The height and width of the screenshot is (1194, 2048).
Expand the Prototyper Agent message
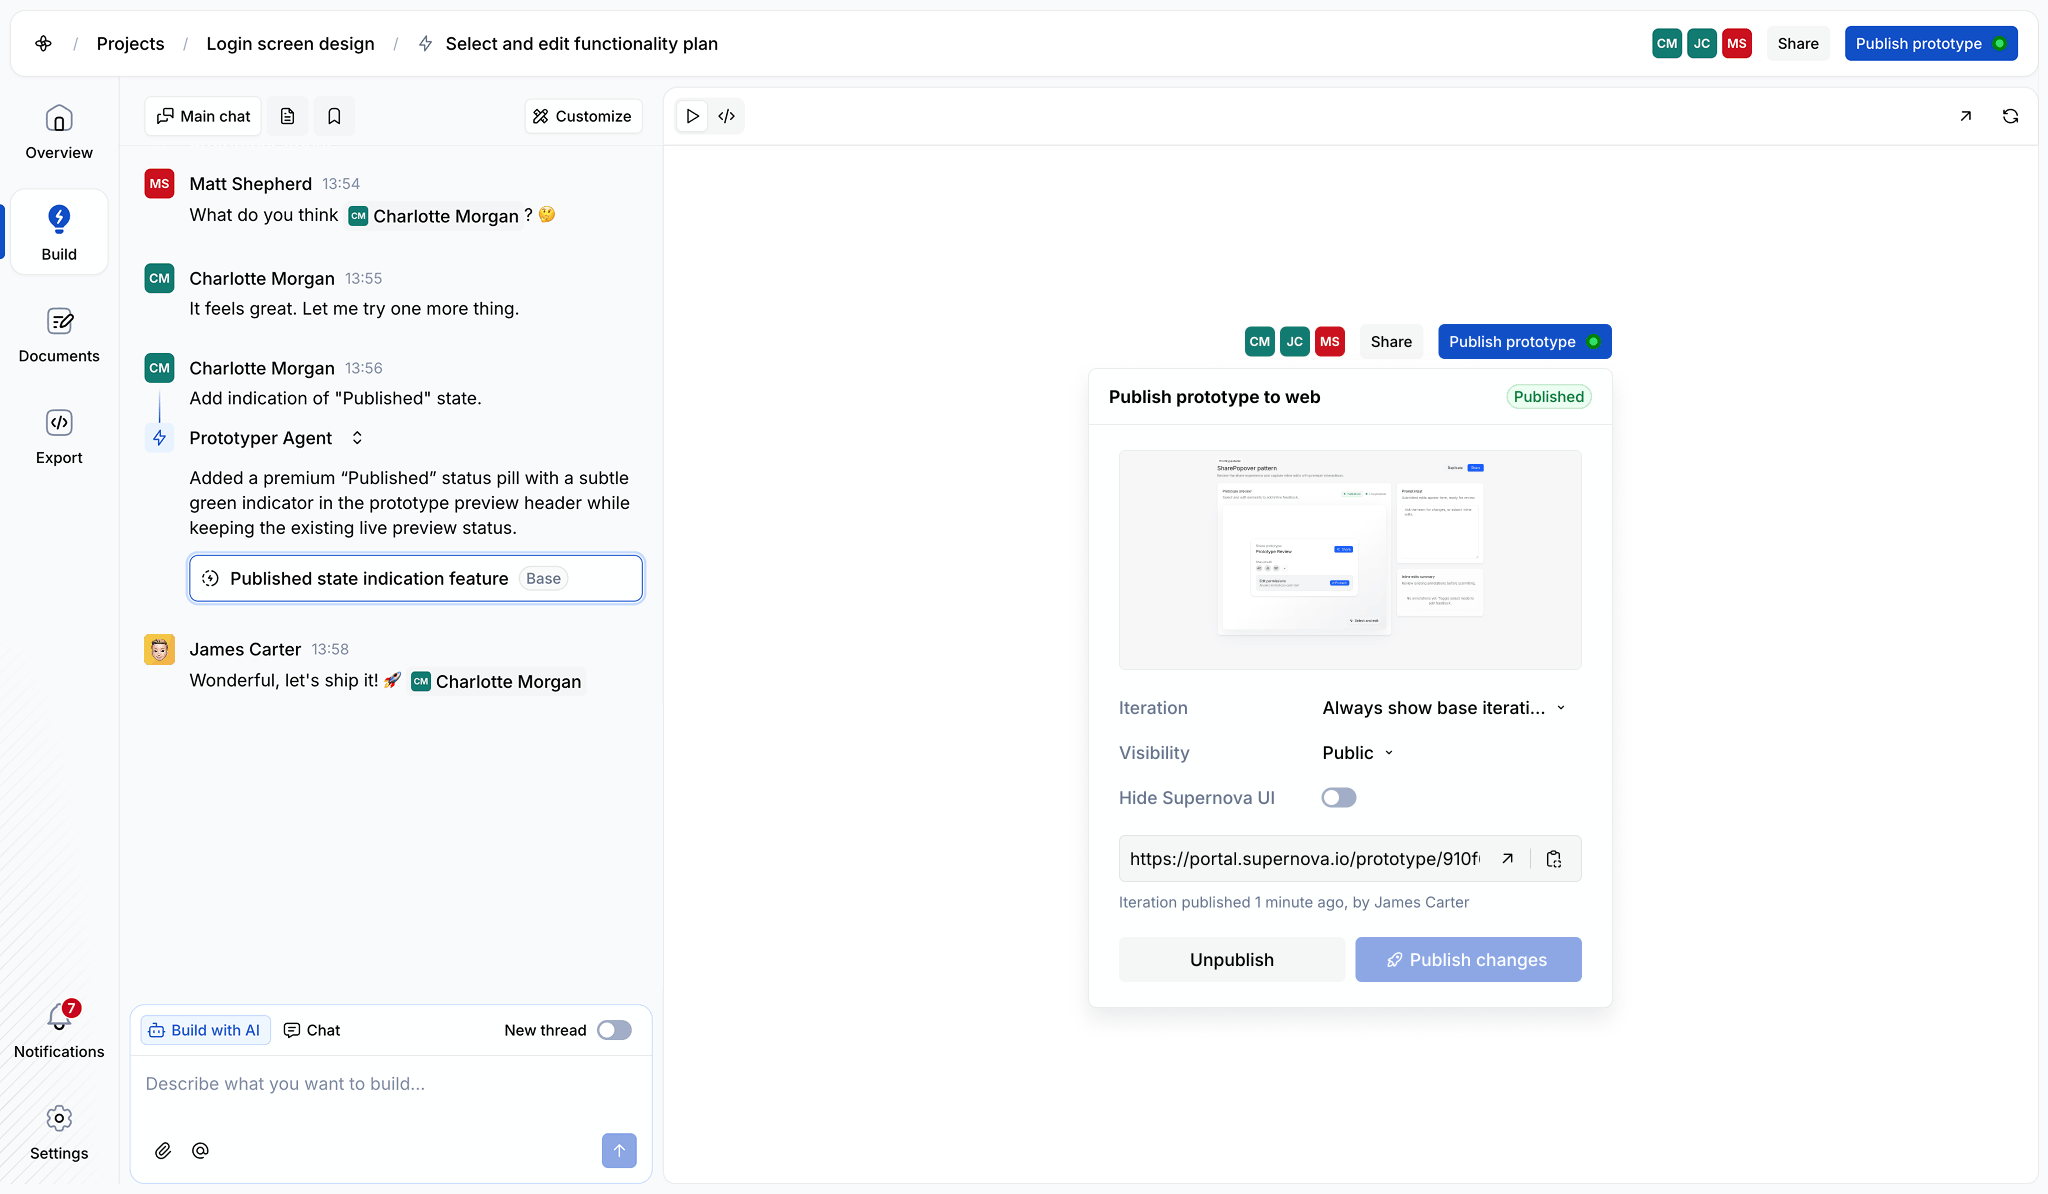click(356, 437)
